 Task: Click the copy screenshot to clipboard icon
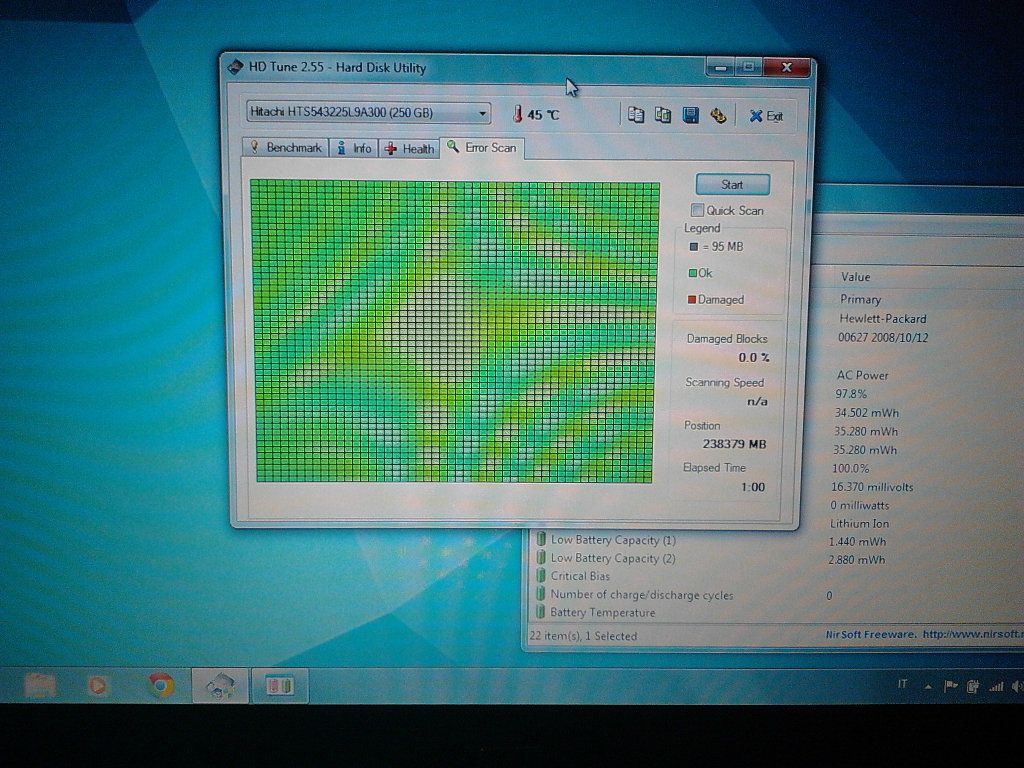tap(662, 115)
